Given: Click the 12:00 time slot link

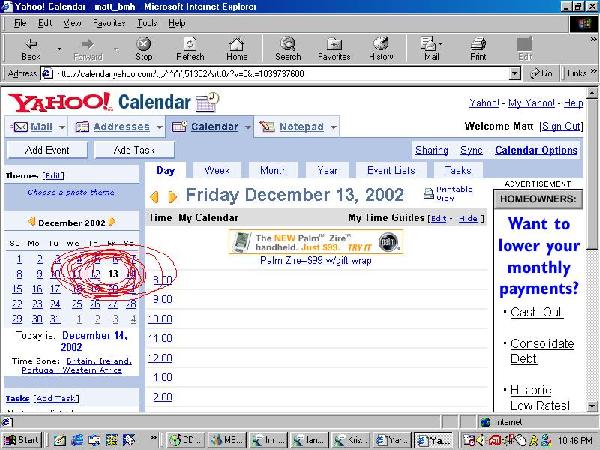Looking at the screenshot, I should 160,358.
